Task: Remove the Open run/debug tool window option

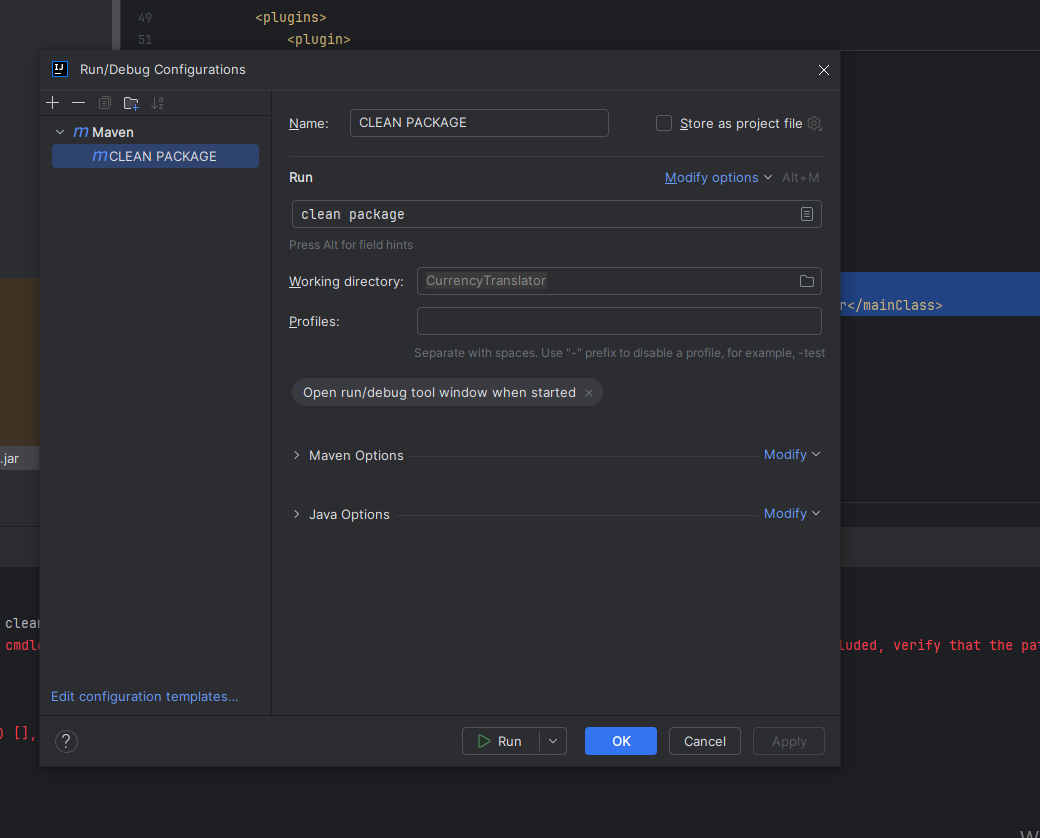Action: click(589, 393)
